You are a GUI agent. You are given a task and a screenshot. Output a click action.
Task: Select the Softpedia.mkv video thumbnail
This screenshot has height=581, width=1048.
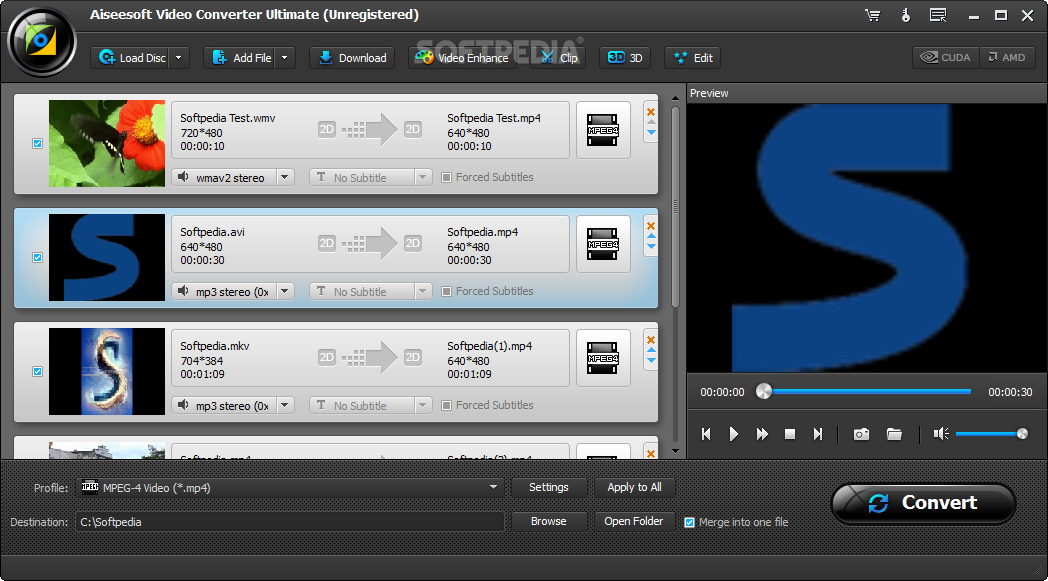[107, 371]
